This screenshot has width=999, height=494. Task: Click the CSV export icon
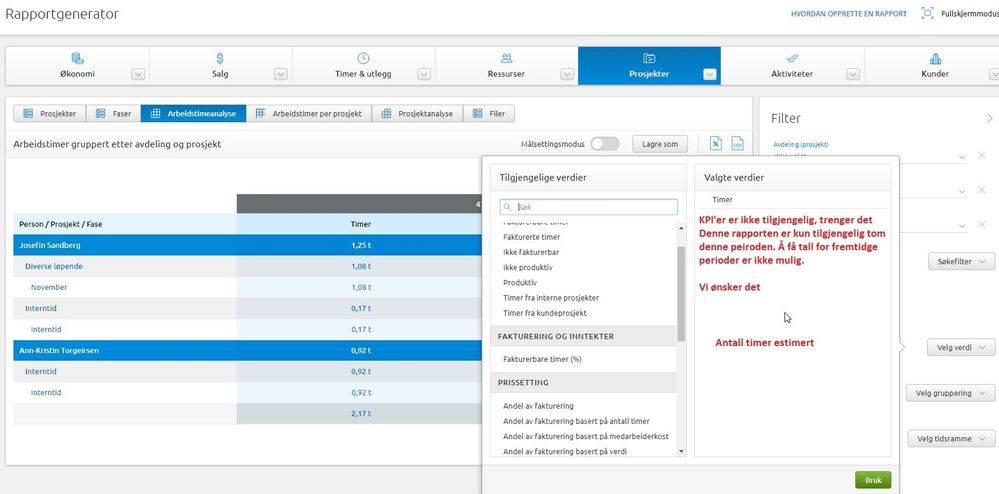737,143
